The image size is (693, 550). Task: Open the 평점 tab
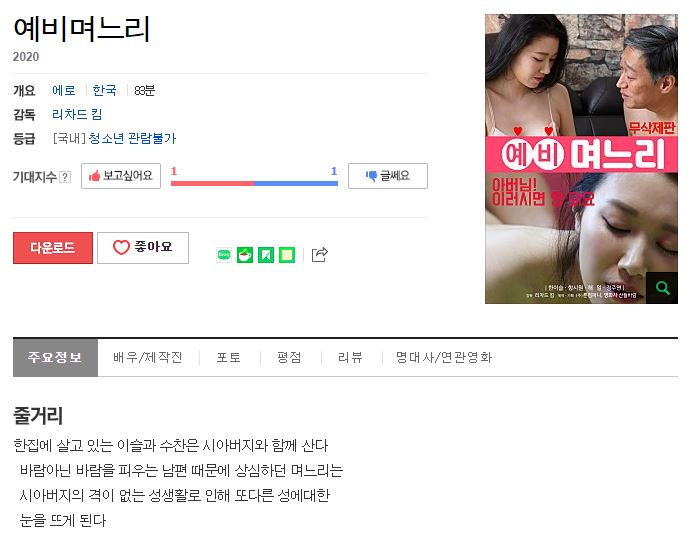(x=289, y=357)
